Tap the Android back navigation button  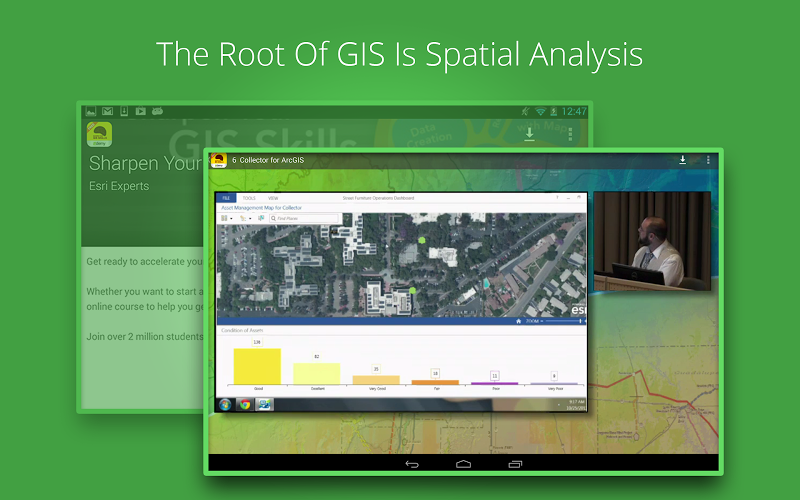412,464
